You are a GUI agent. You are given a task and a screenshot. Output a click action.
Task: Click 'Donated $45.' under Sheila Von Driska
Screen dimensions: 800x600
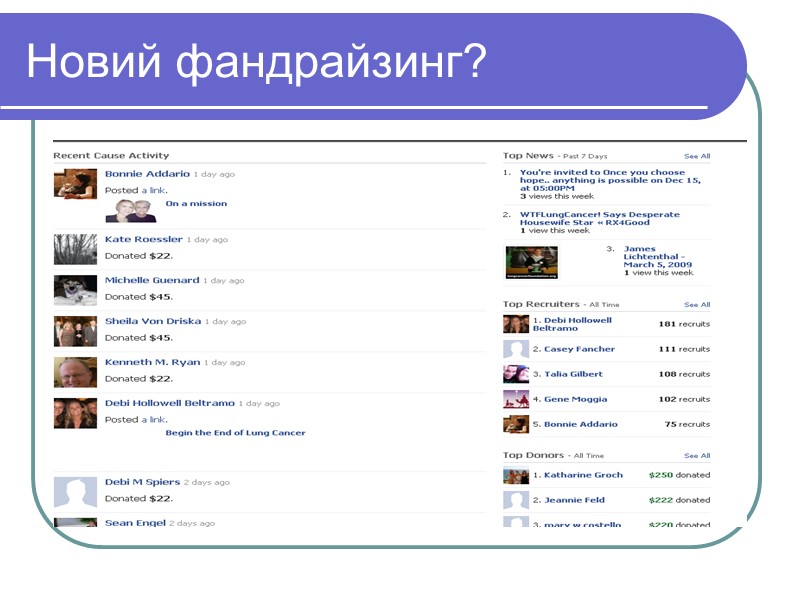139,338
